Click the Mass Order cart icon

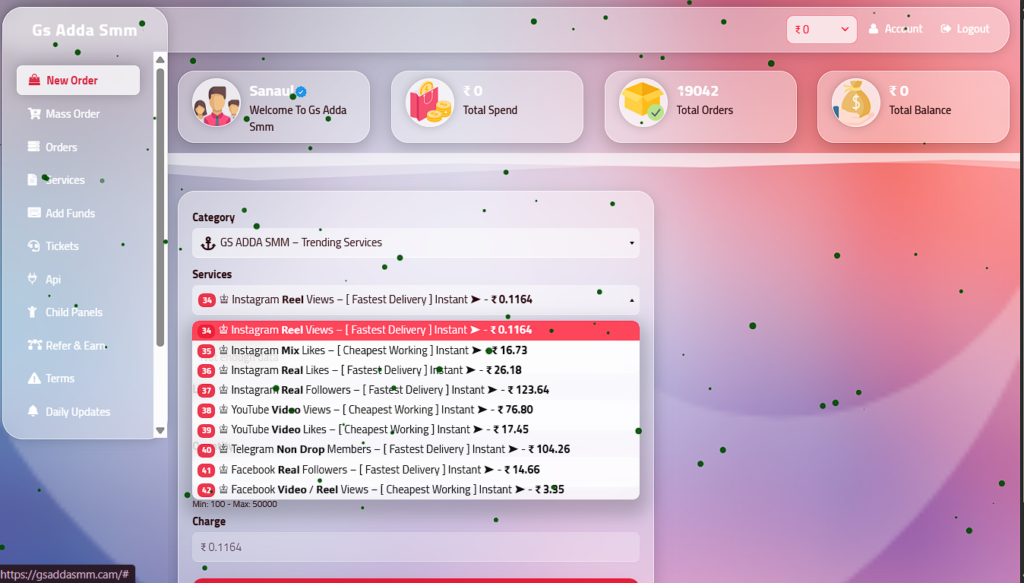[x=34, y=114]
